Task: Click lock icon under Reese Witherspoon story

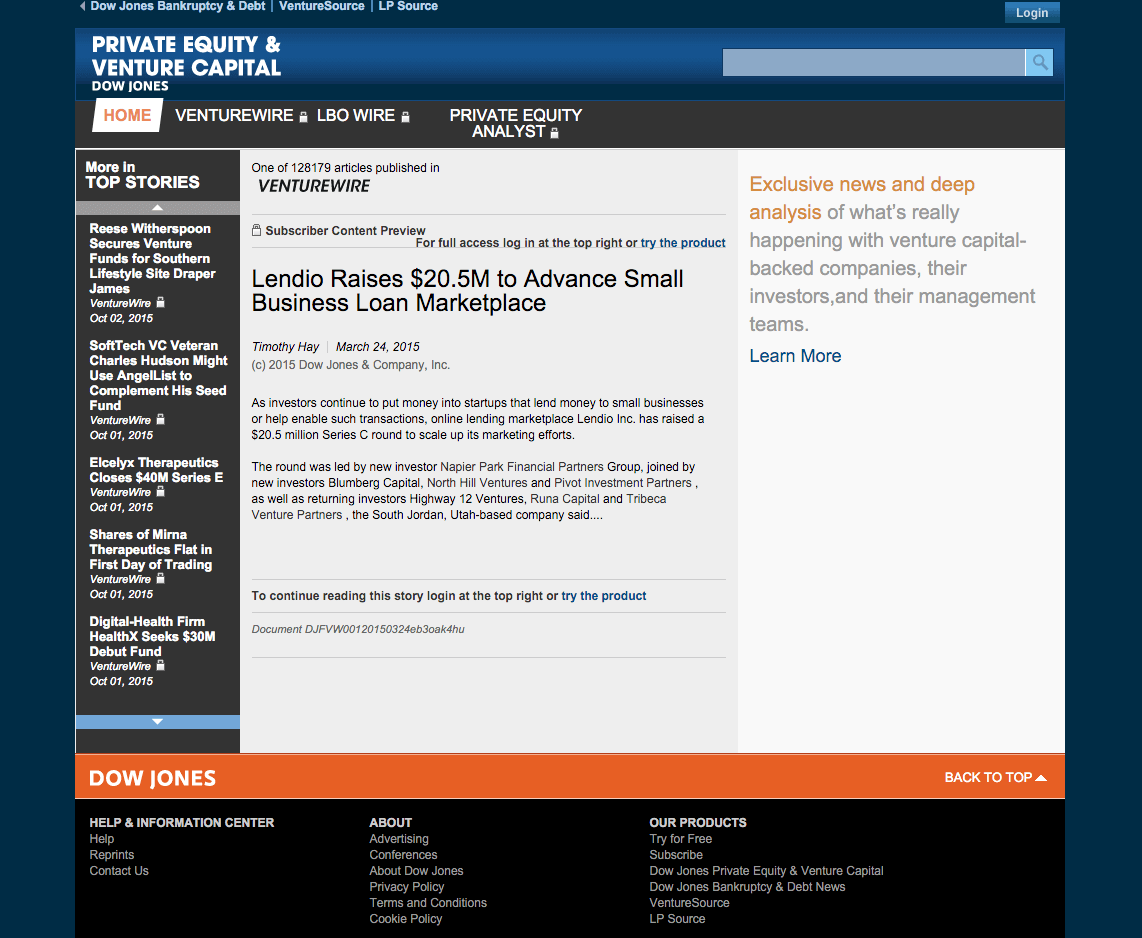Action: click(x=160, y=302)
